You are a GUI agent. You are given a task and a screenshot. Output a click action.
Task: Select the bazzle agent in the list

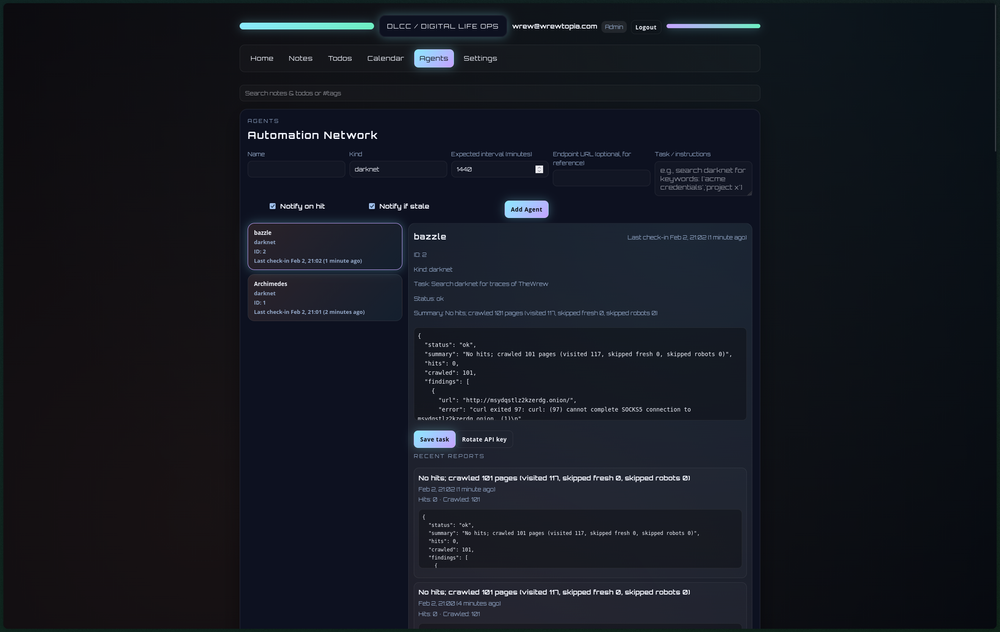pos(325,246)
